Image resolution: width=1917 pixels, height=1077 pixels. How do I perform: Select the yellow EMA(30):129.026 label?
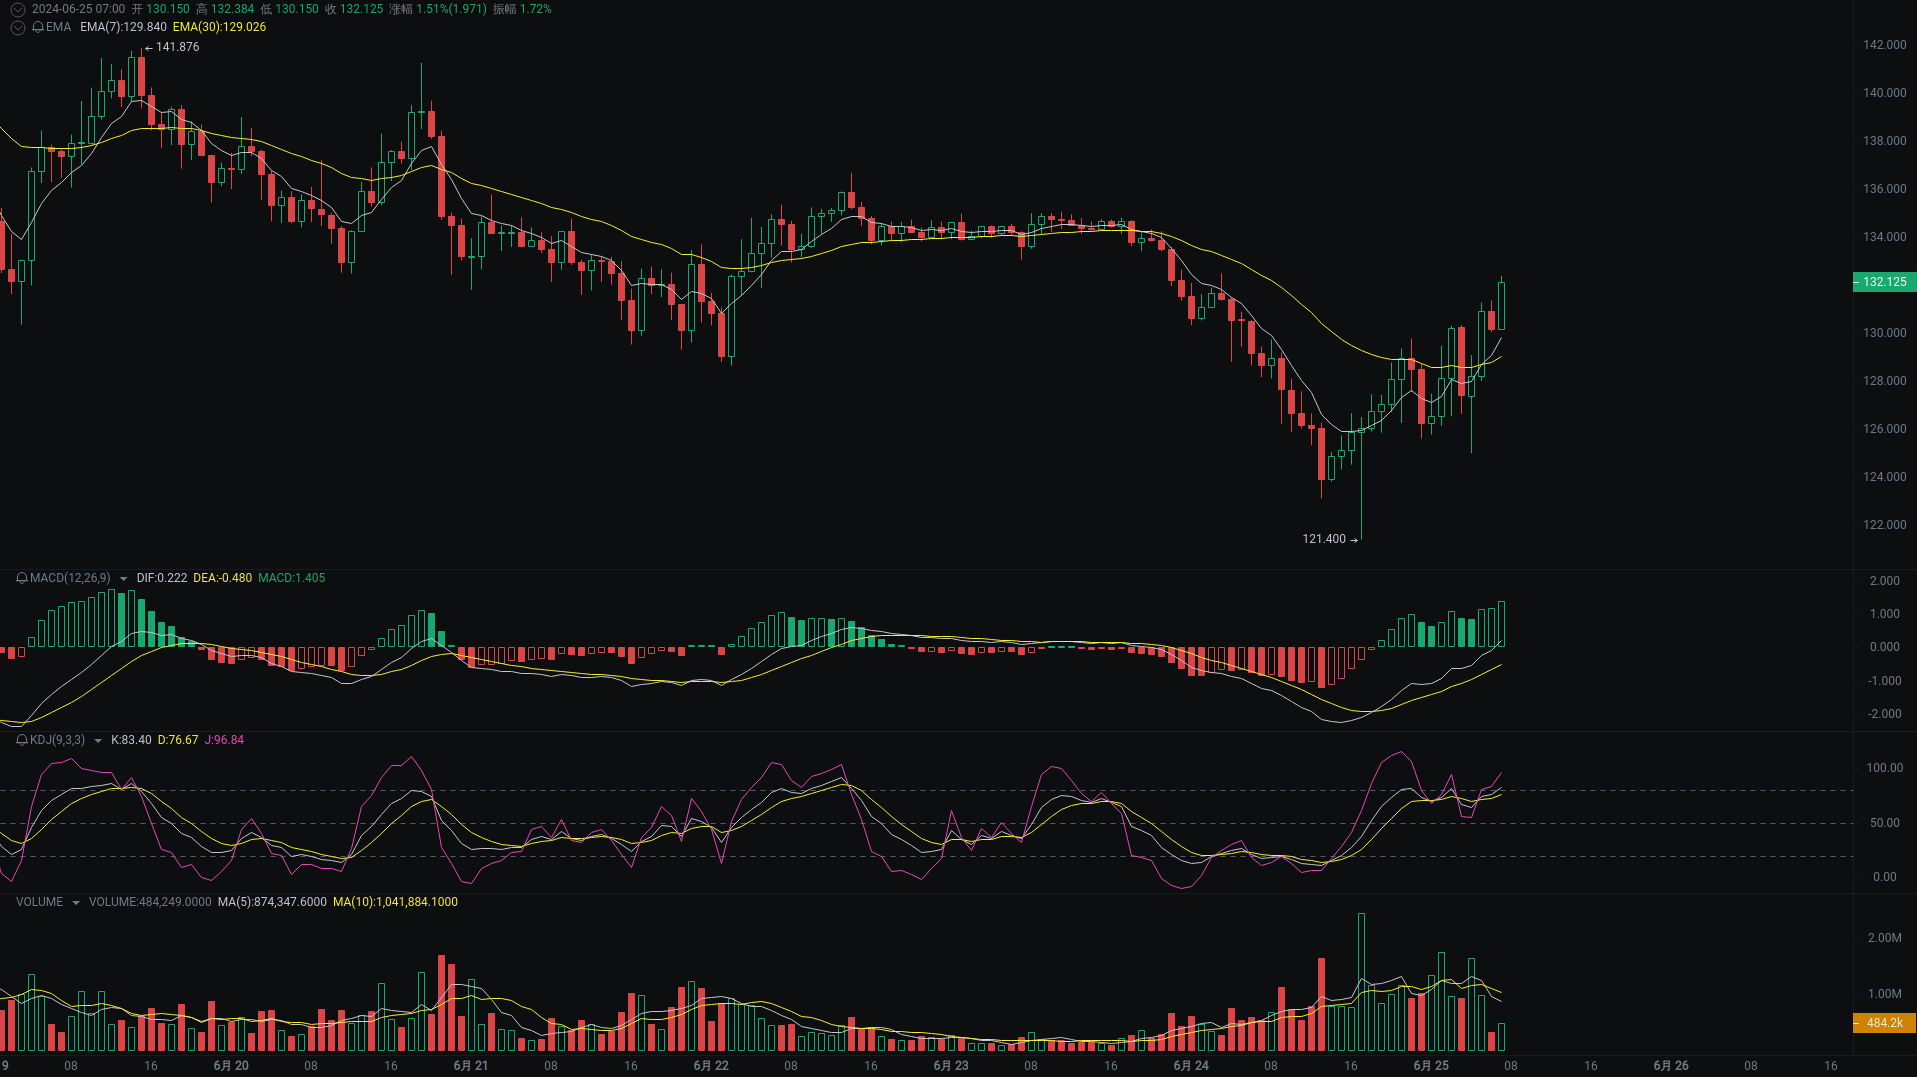pyautogui.click(x=220, y=27)
